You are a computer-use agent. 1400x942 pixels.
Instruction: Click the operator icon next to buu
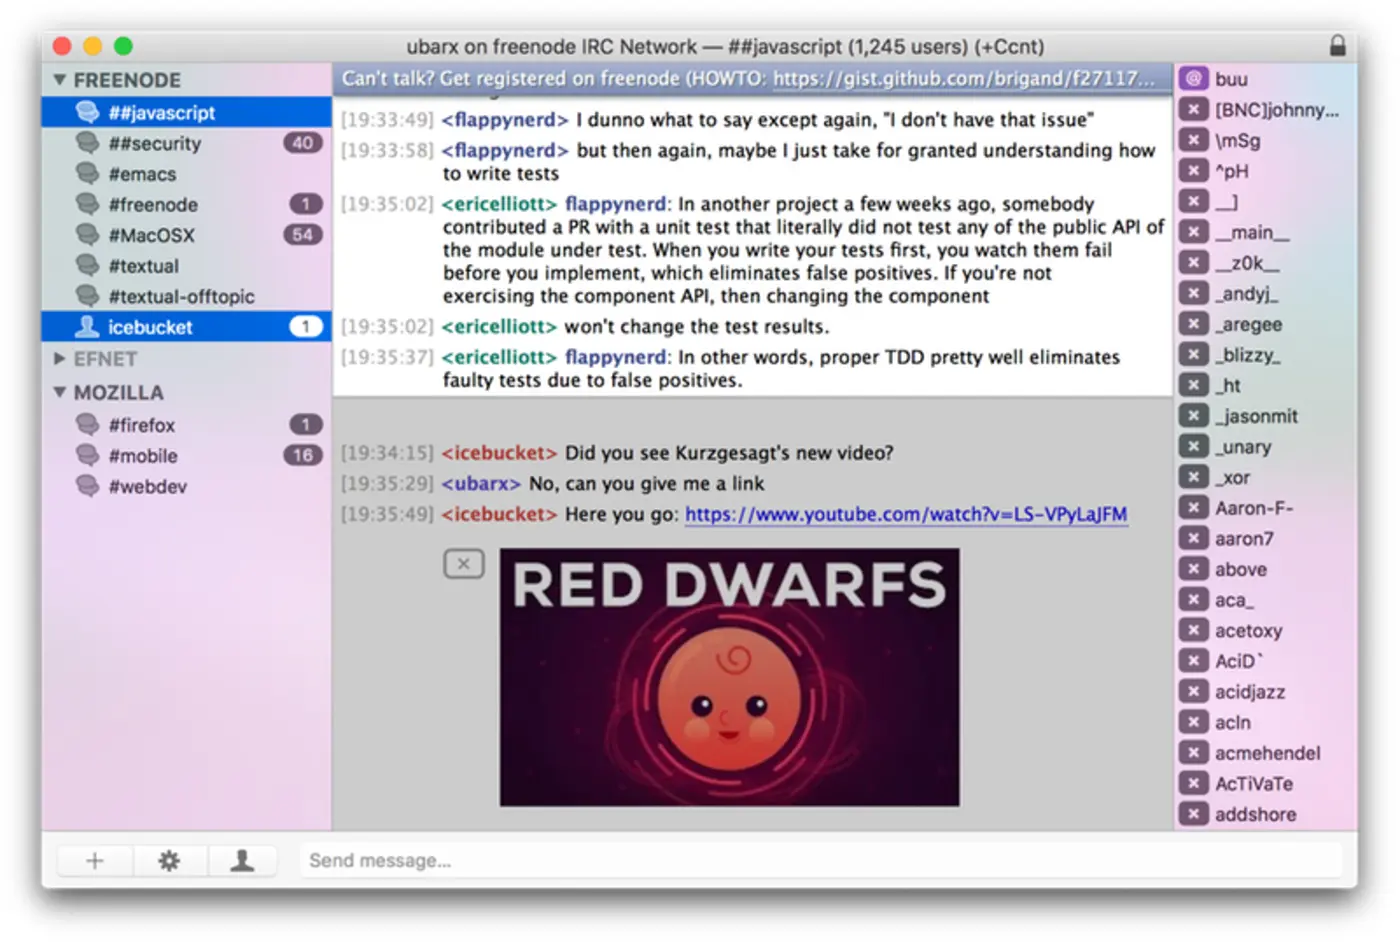[x=1193, y=78]
